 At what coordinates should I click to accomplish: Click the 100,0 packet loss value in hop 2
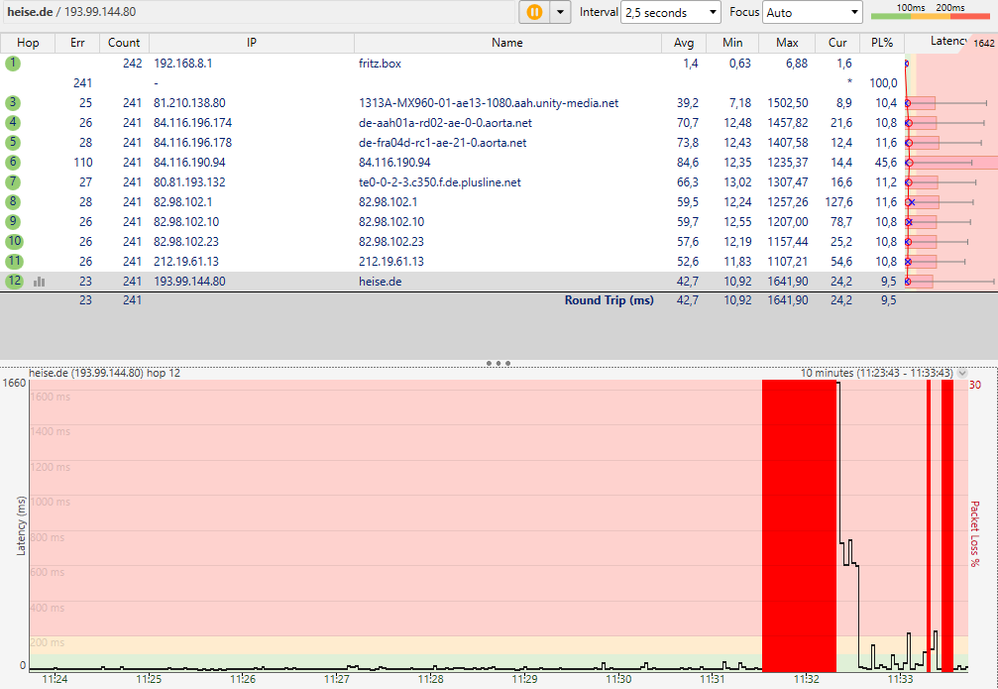(883, 83)
